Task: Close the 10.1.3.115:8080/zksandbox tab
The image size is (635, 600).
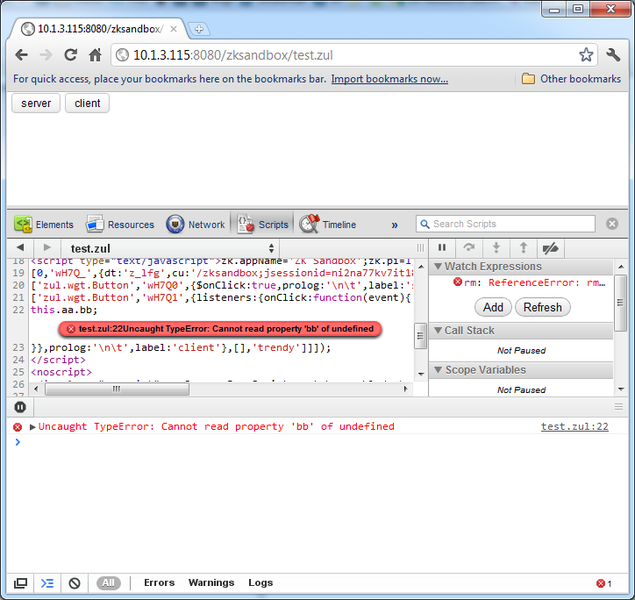Action: (x=173, y=29)
